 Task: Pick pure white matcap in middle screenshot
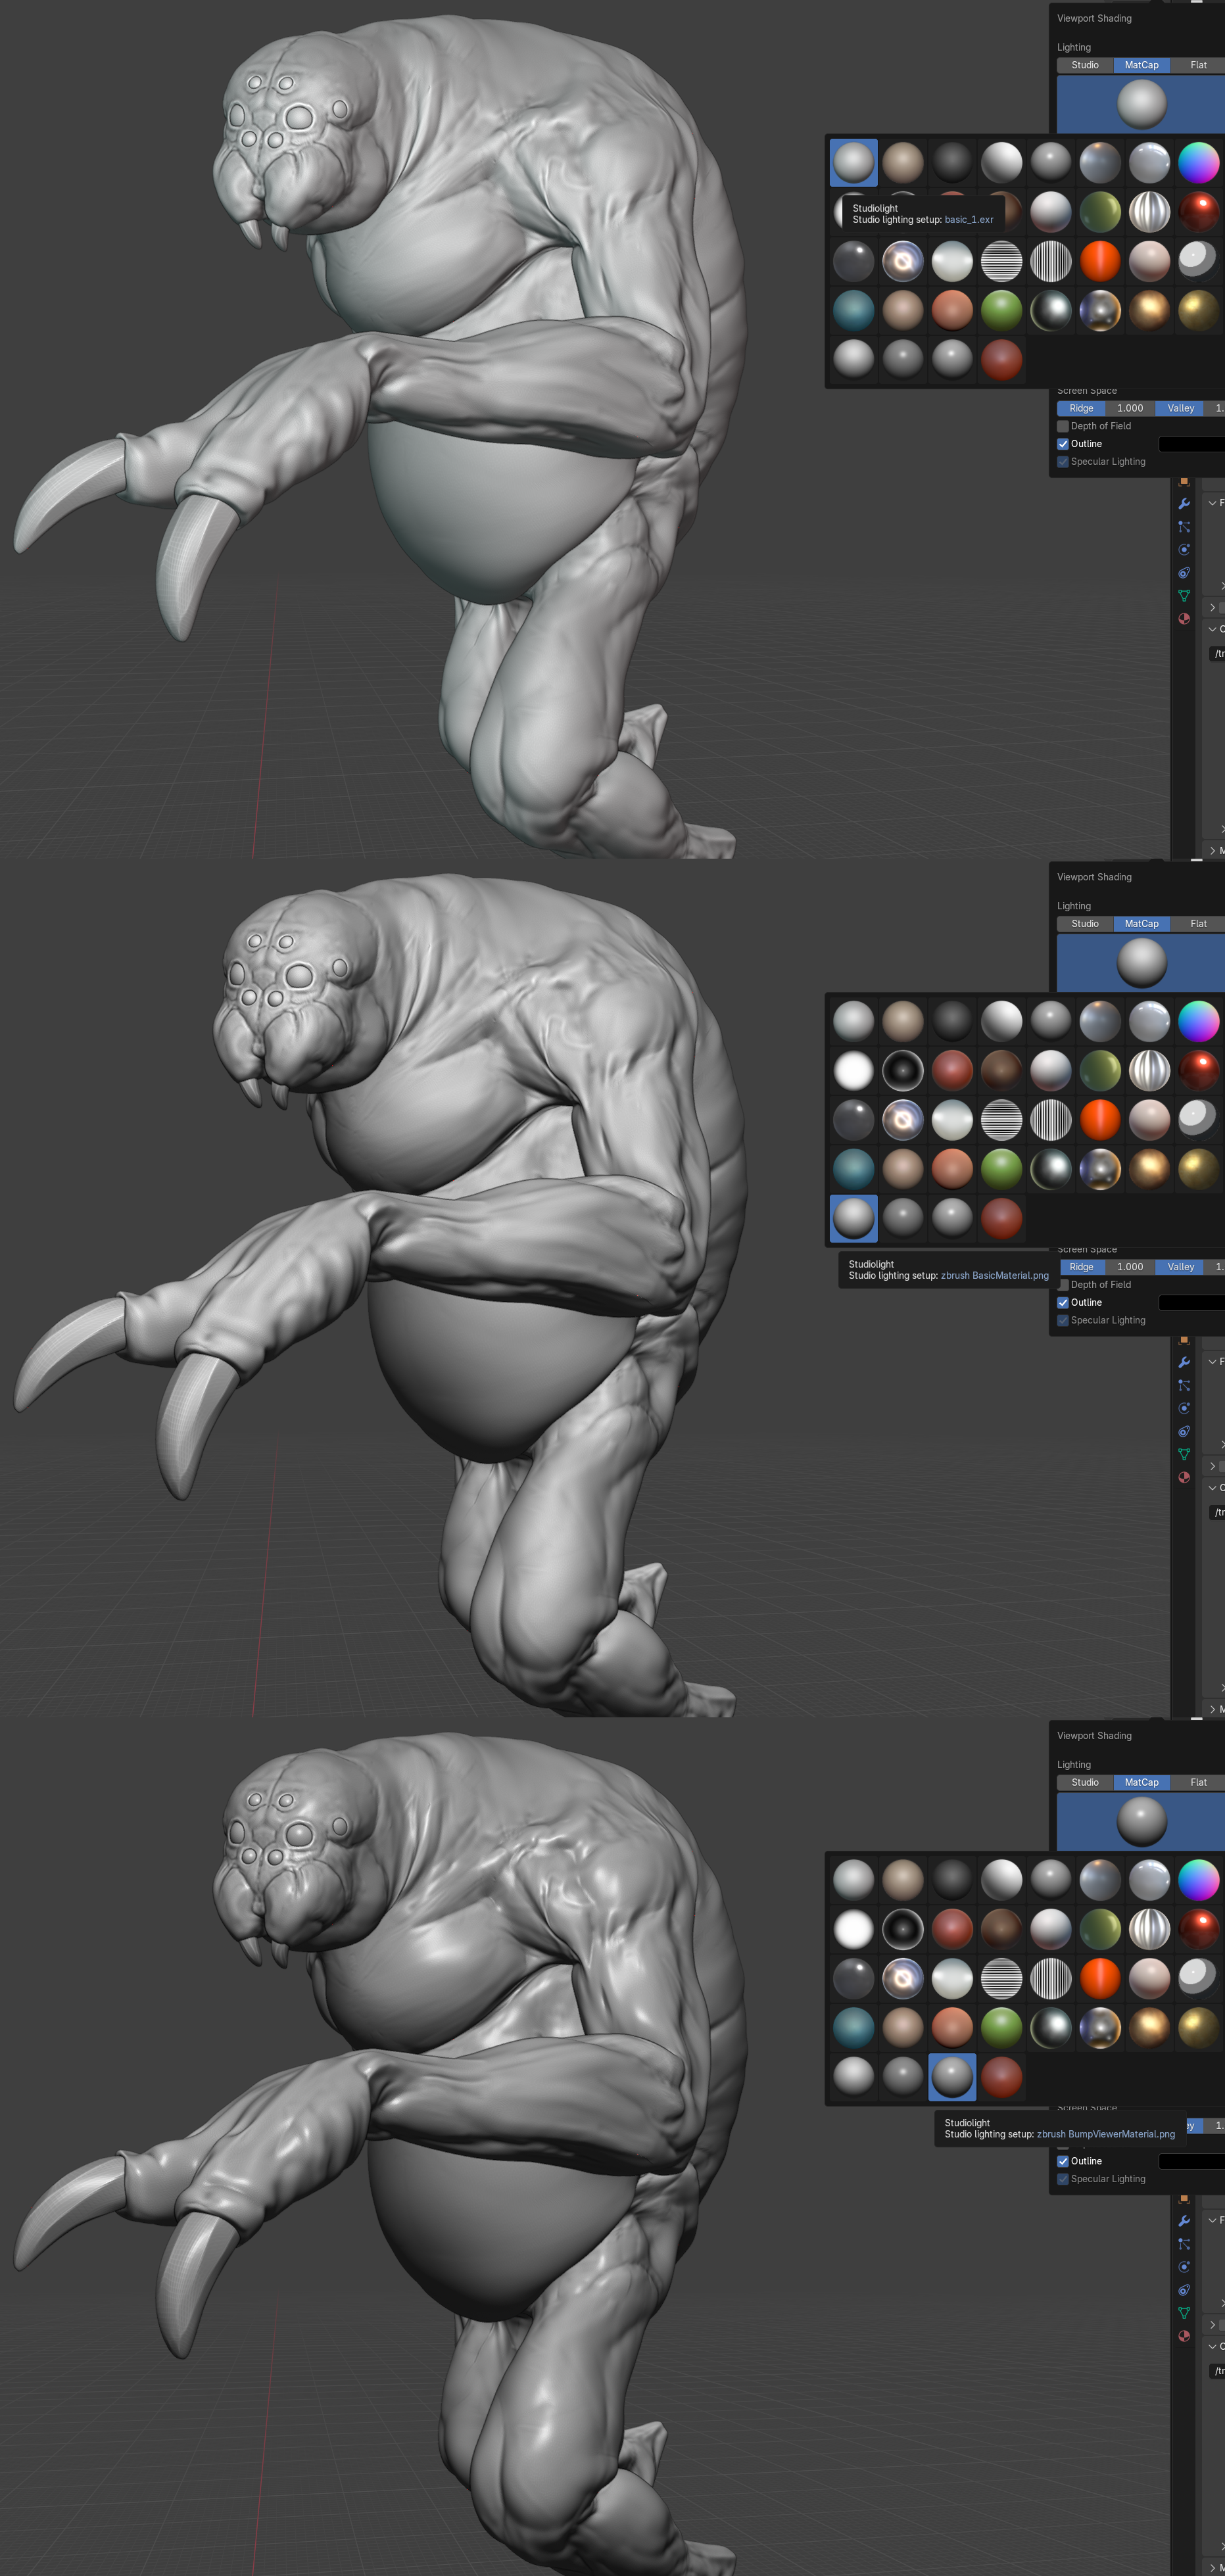pos(853,1071)
